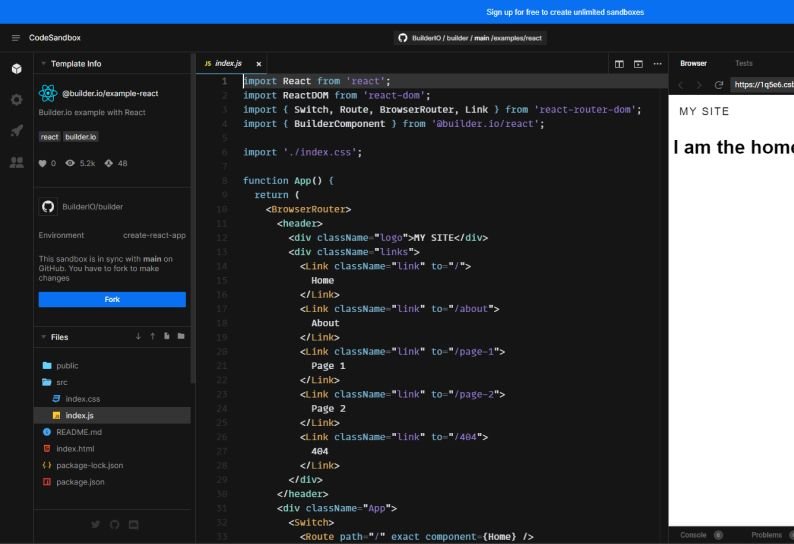794x544 pixels.
Task: Collapse the Files section
Action: click(x=43, y=337)
